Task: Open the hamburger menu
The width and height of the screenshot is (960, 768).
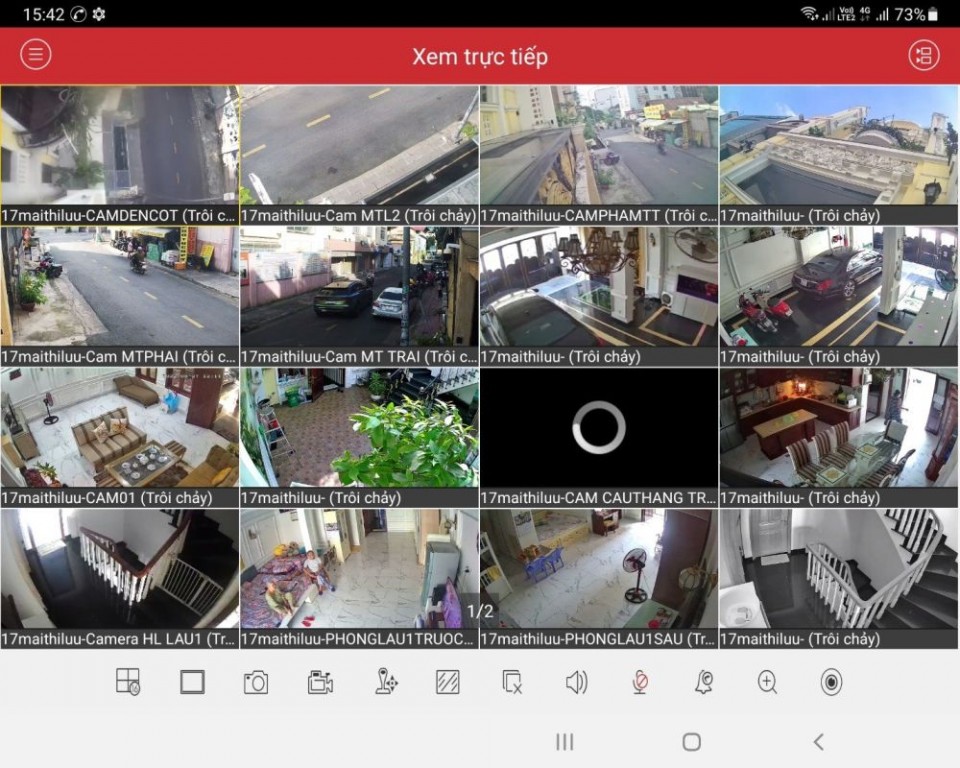Action: click(36, 55)
